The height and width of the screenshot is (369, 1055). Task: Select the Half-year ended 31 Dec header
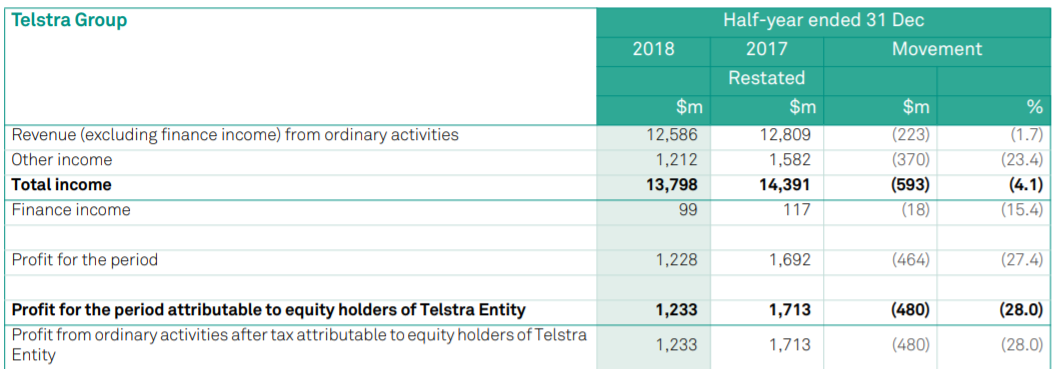coord(823,20)
